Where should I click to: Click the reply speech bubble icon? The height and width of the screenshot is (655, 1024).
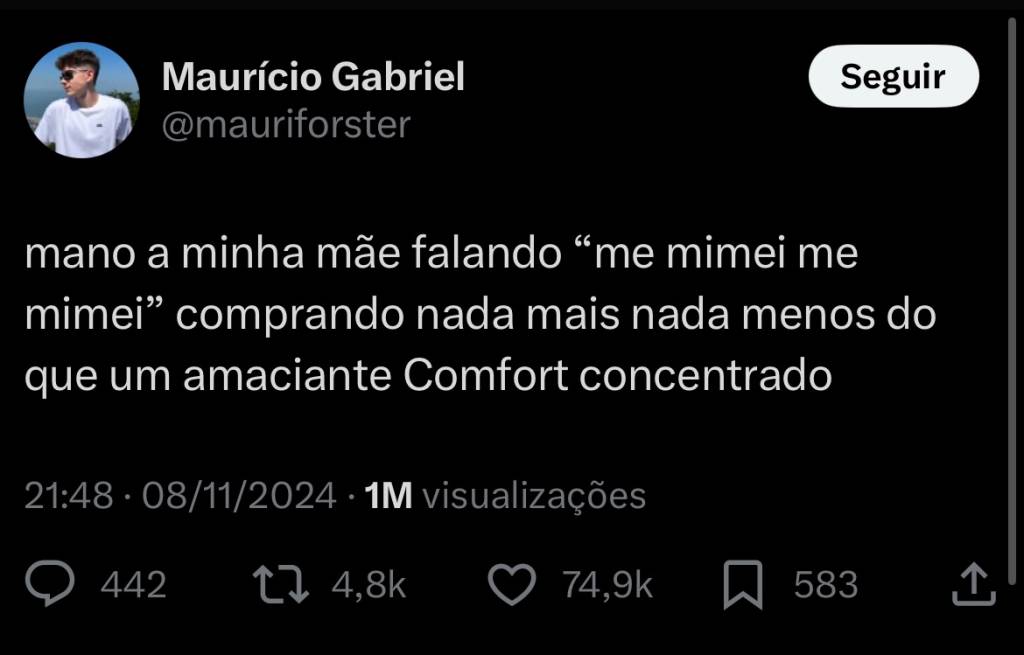50,583
